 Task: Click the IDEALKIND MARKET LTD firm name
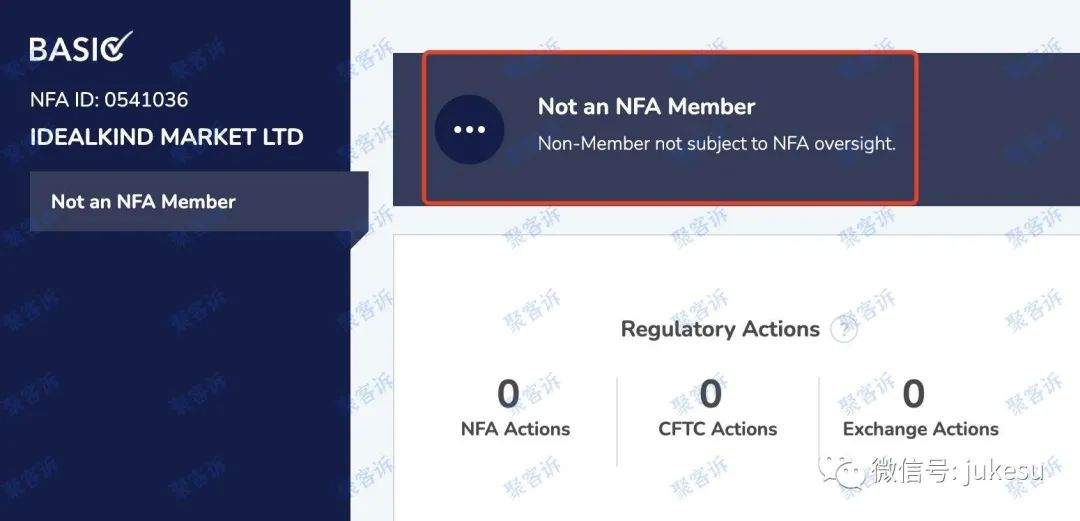(167, 136)
